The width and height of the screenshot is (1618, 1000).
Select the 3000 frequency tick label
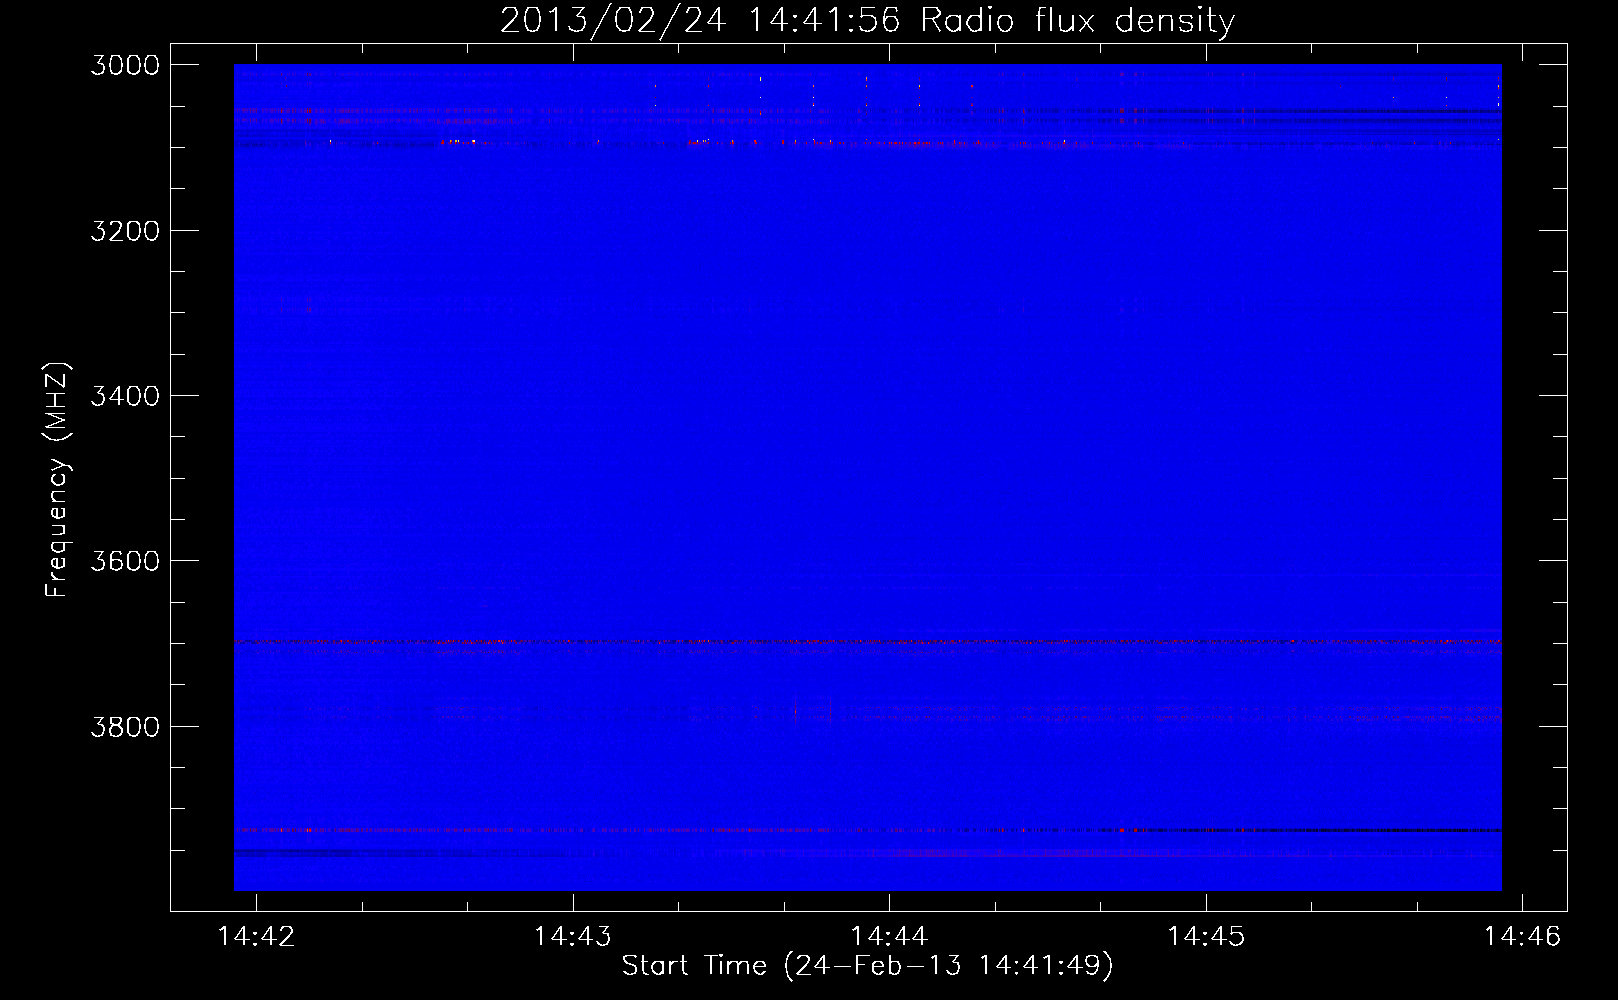(x=125, y=65)
